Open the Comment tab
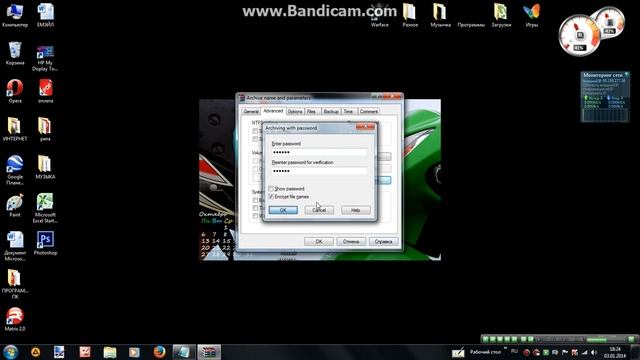Image resolution: width=640 pixels, height=360 pixels. tap(369, 111)
